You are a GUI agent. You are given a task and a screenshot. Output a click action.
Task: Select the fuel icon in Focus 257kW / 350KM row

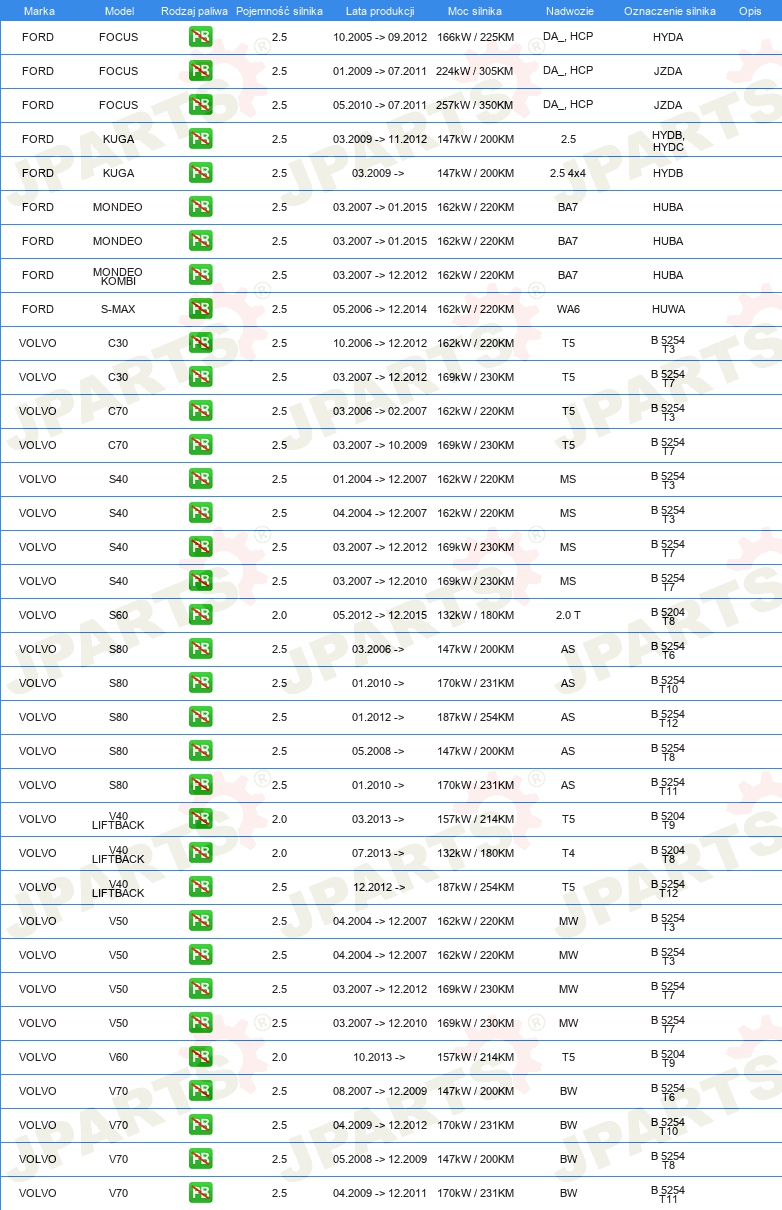201,105
